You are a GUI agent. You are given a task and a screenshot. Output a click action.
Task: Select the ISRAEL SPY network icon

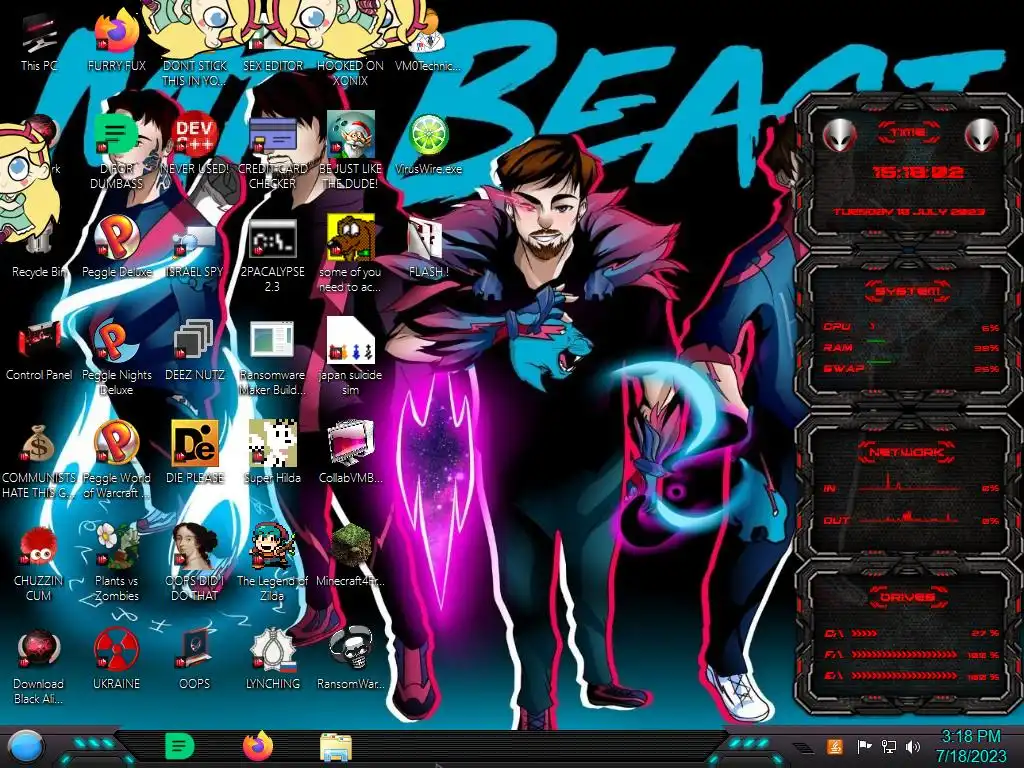194,251
